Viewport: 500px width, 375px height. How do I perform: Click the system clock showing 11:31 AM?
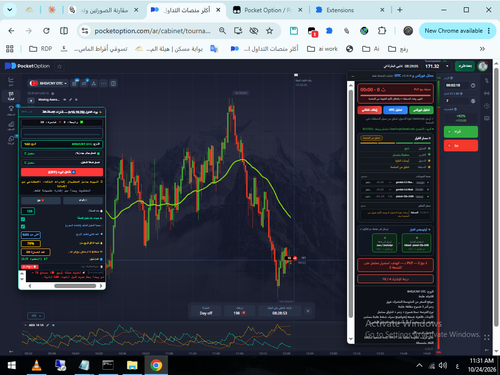pyautogui.click(x=481, y=361)
